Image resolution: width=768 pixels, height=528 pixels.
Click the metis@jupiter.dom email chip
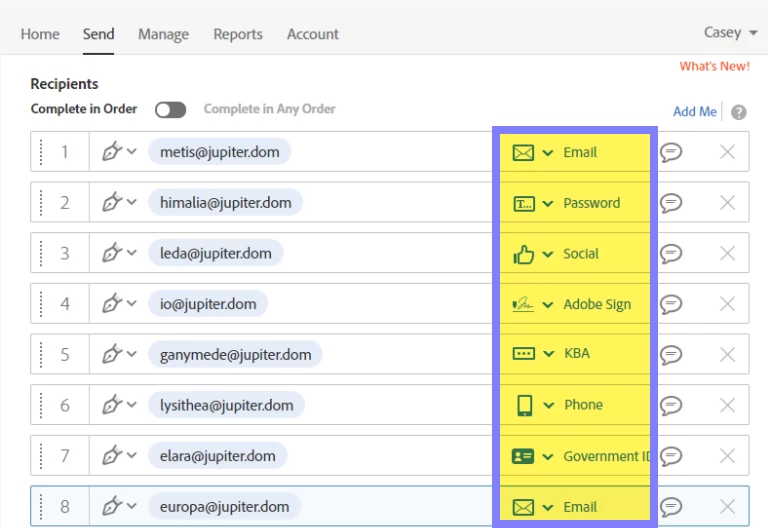click(x=219, y=152)
